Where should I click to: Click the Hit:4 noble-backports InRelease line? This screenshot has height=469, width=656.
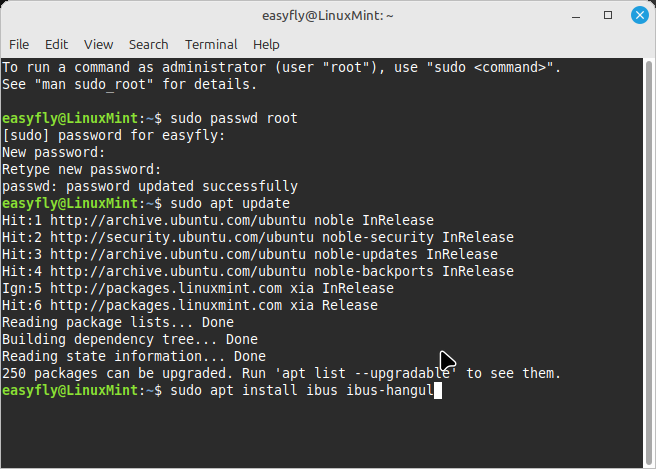coord(258,271)
